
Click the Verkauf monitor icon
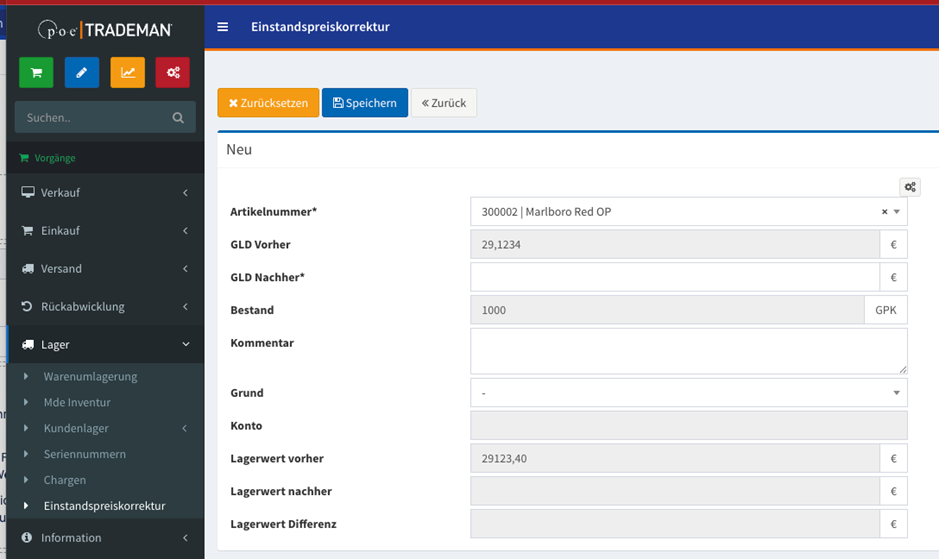(x=28, y=192)
